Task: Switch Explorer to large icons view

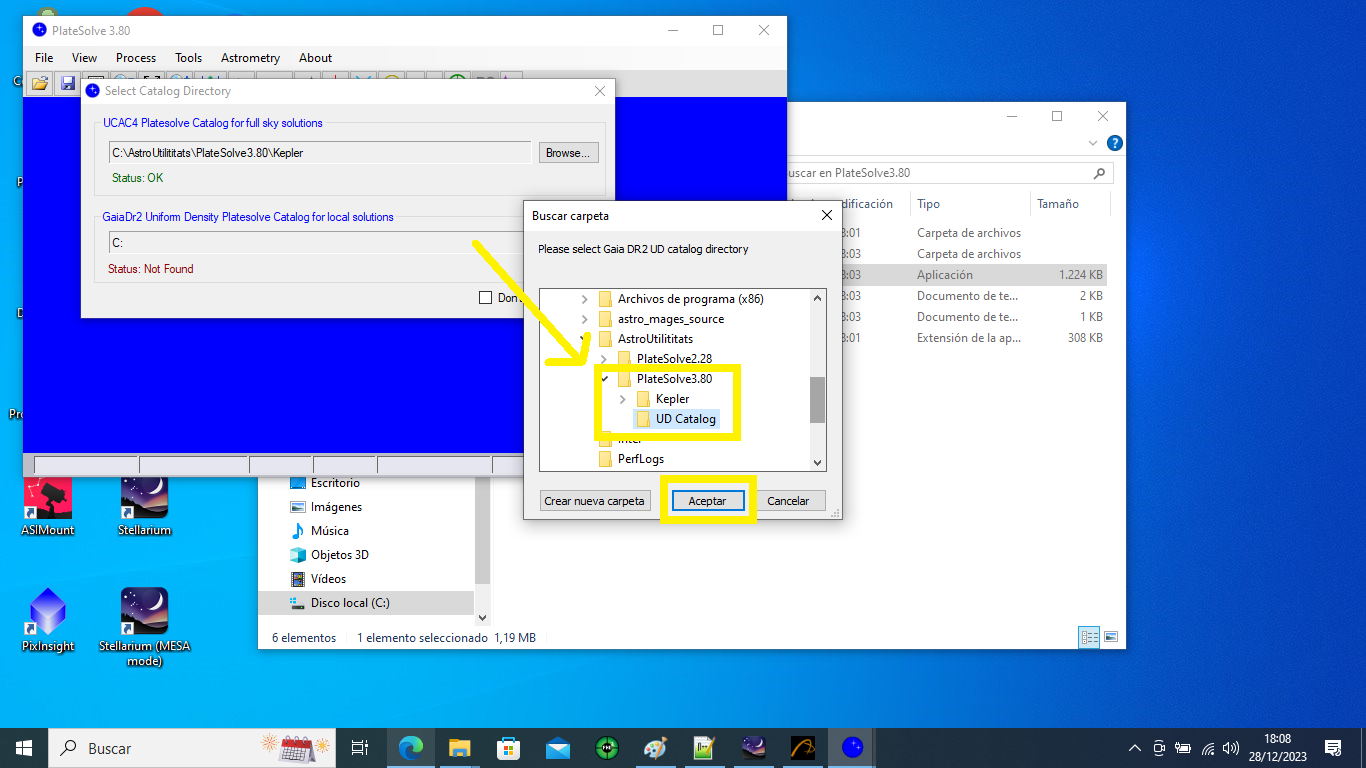Action: tap(1110, 637)
